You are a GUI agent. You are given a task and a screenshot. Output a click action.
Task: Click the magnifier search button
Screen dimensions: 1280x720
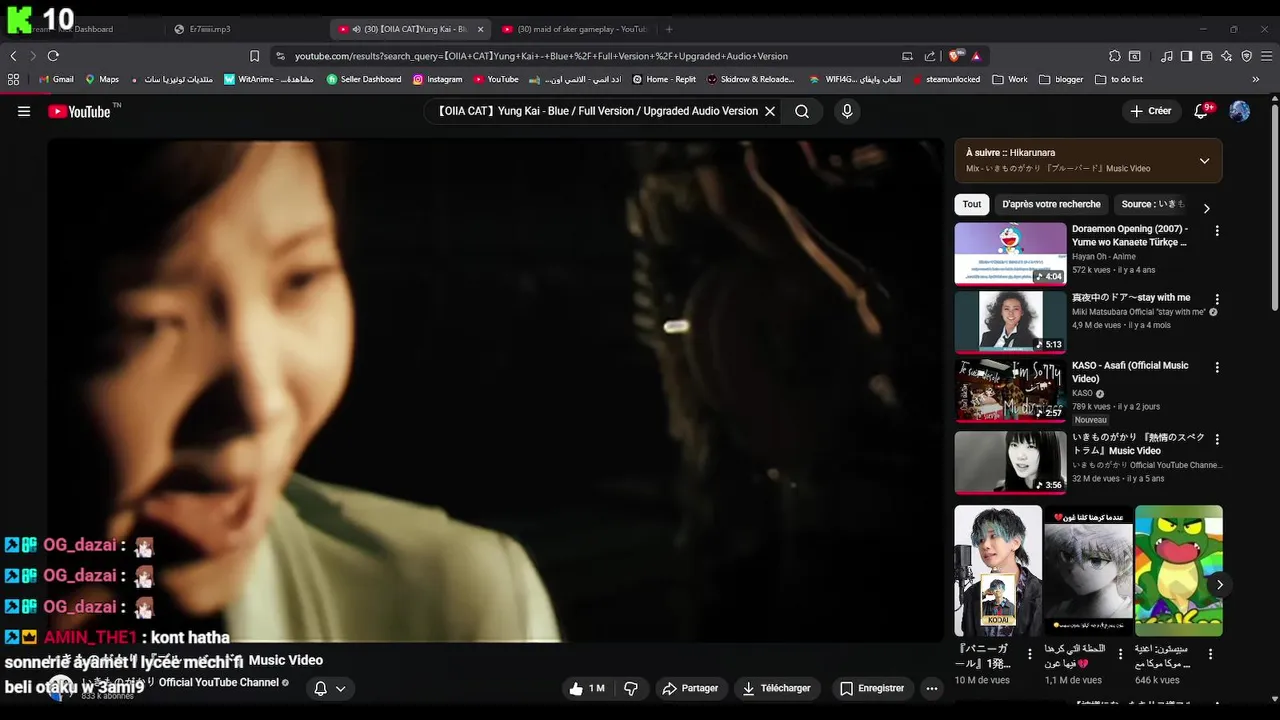(x=802, y=111)
